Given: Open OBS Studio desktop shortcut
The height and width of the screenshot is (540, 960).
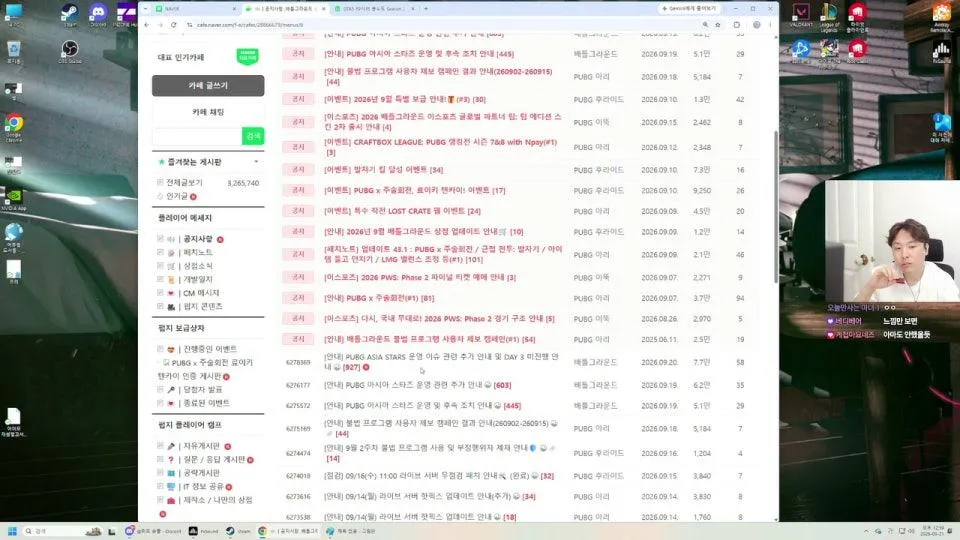Looking at the screenshot, I should click(x=70, y=51).
